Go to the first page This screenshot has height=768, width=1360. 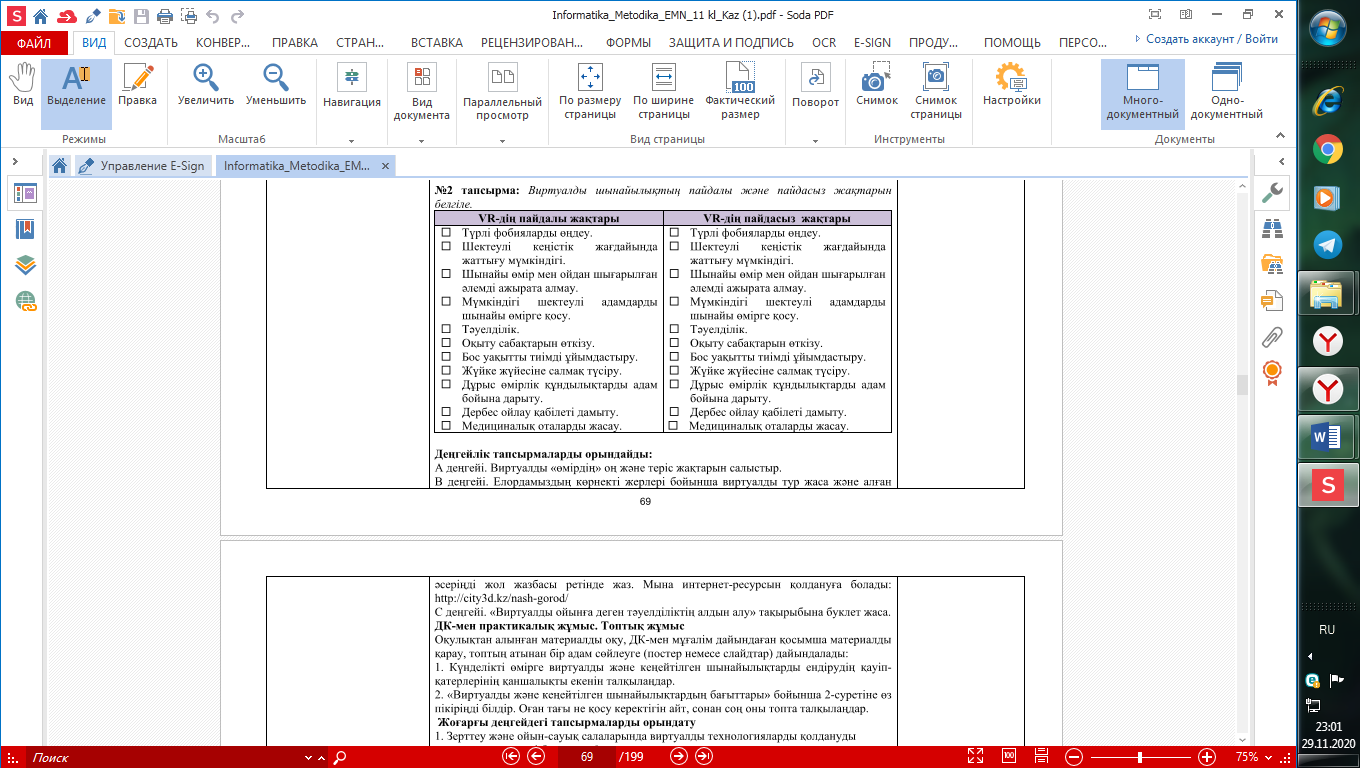point(511,757)
